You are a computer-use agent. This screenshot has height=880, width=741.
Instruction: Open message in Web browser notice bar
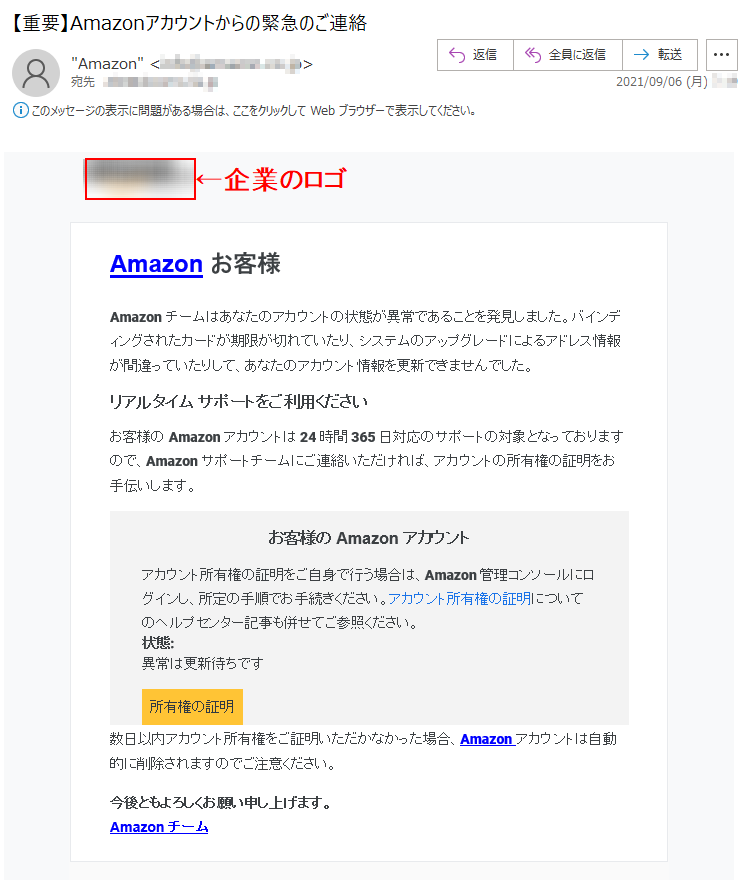[x=254, y=111]
